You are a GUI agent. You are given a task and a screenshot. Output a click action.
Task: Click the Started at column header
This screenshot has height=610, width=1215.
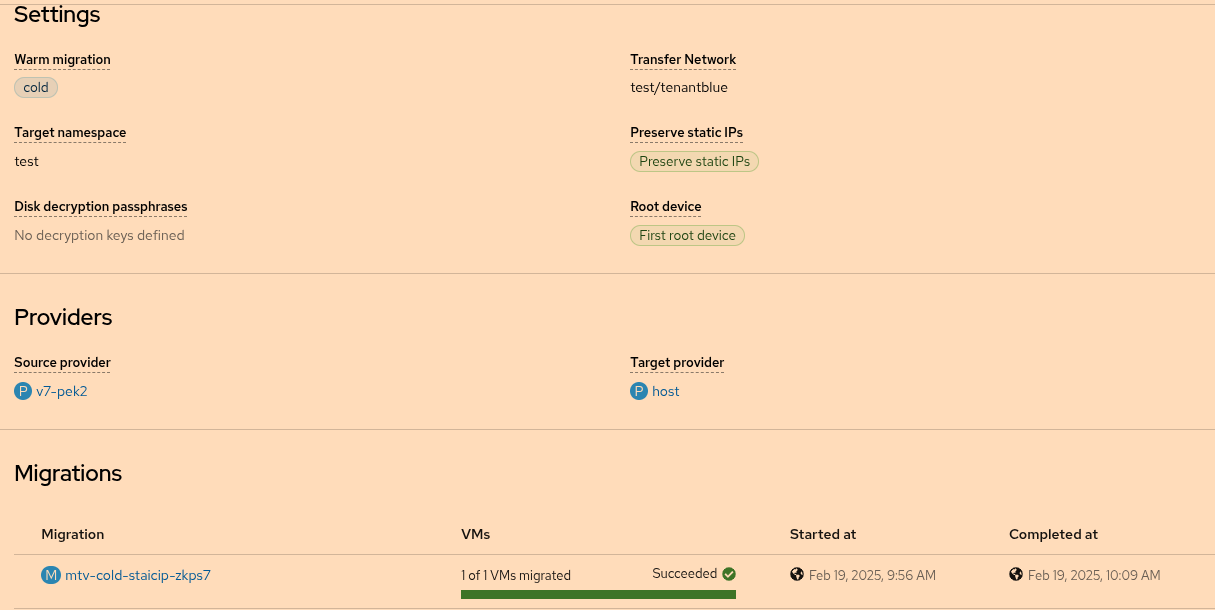click(x=822, y=534)
